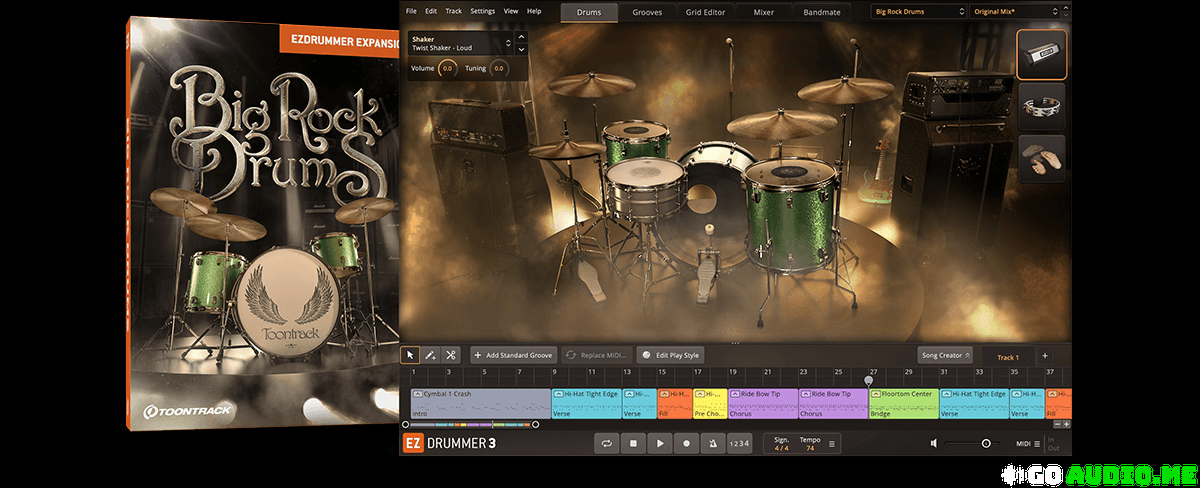
Task: Expand the Floortom Center block icon
Action: tap(876, 394)
